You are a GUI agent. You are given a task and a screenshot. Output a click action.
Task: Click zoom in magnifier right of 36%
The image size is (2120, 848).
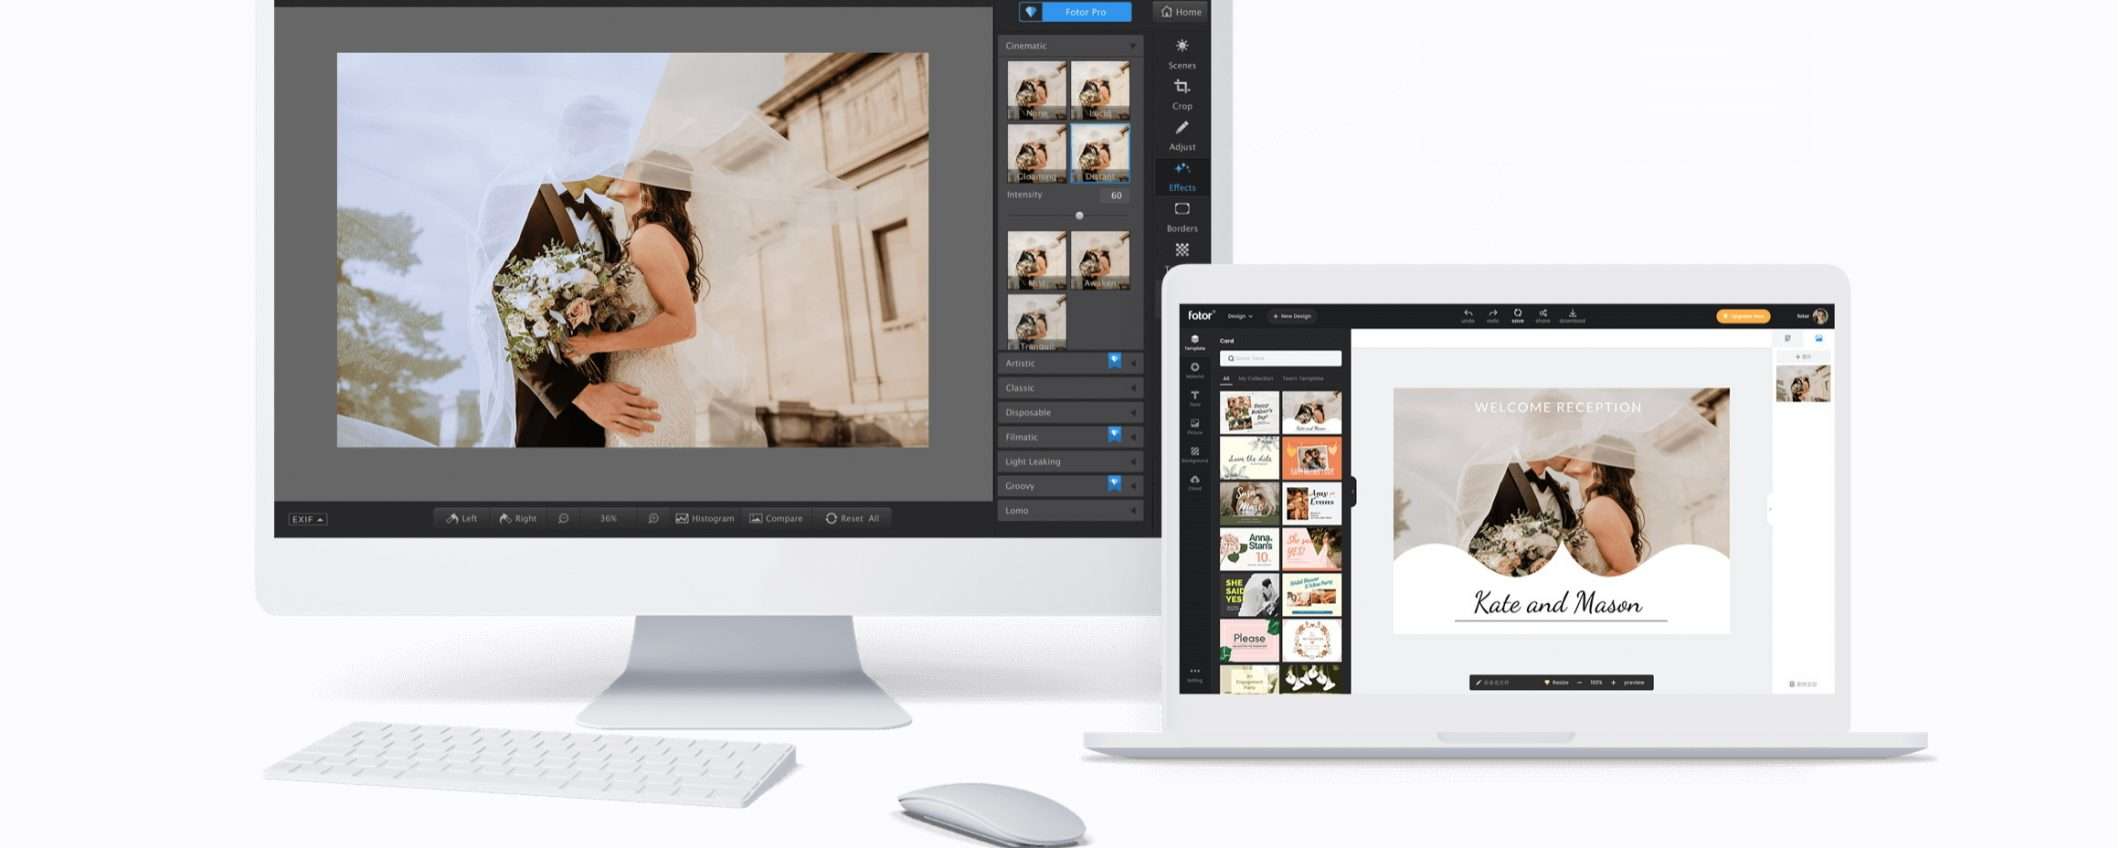tap(653, 518)
